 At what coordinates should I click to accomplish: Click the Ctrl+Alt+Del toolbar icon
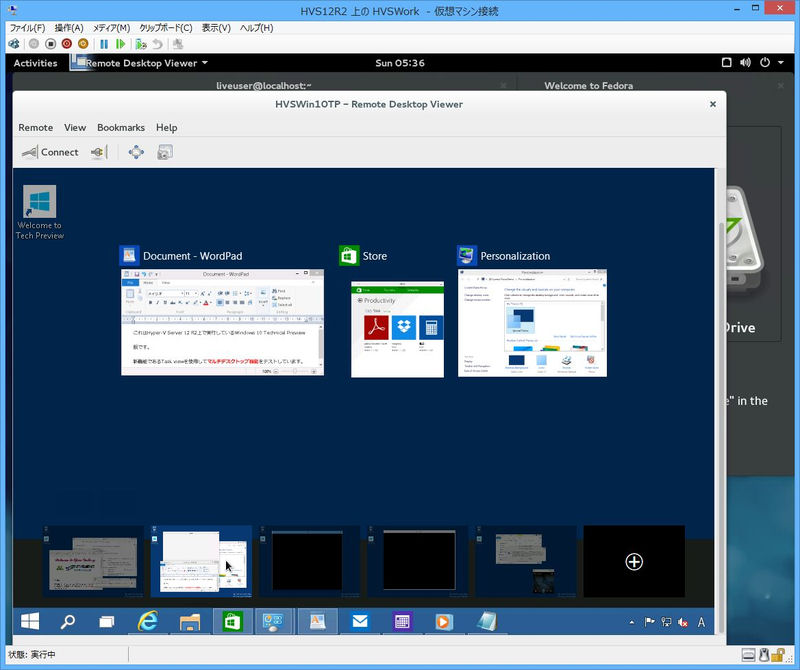pos(14,44)
